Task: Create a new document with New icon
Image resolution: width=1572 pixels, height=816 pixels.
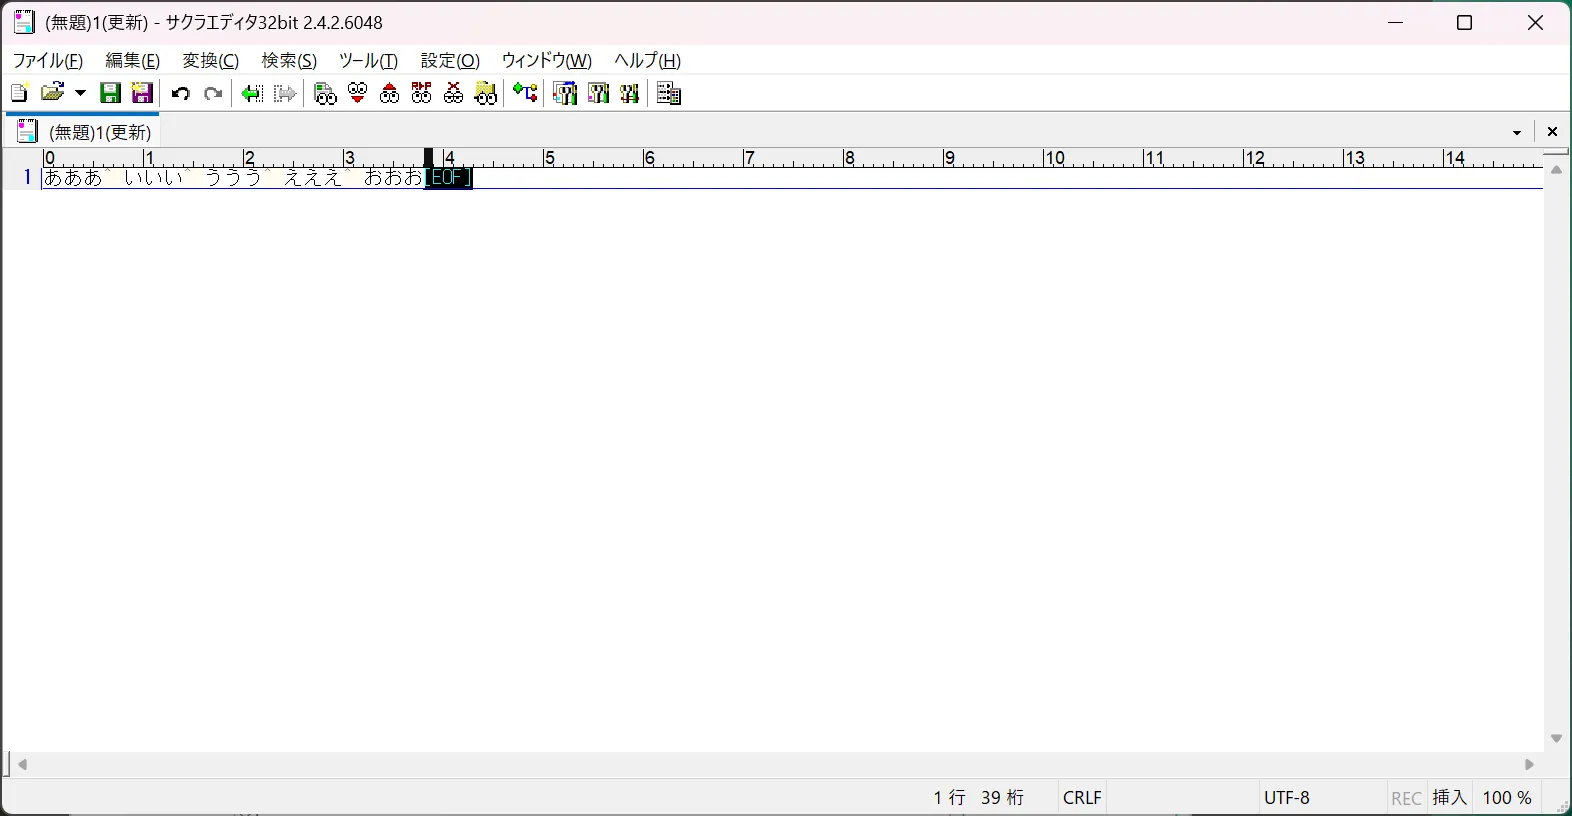Action: 19,93
